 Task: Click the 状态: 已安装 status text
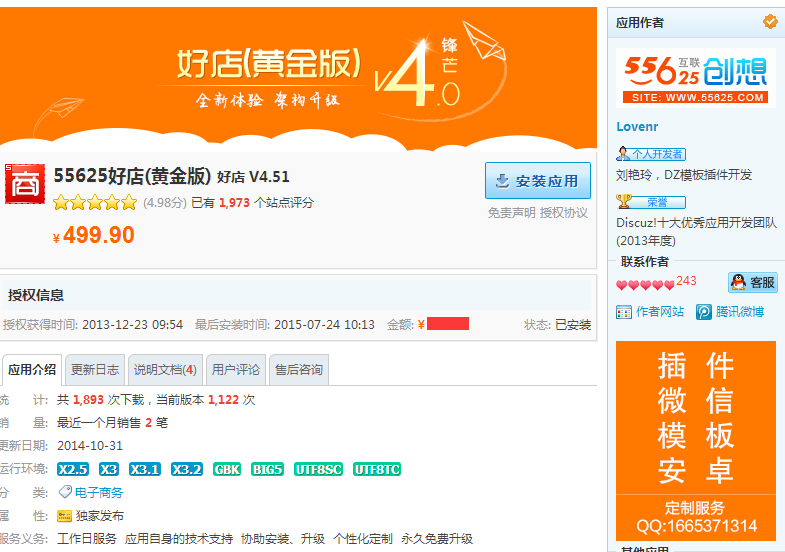click(557, 325)
